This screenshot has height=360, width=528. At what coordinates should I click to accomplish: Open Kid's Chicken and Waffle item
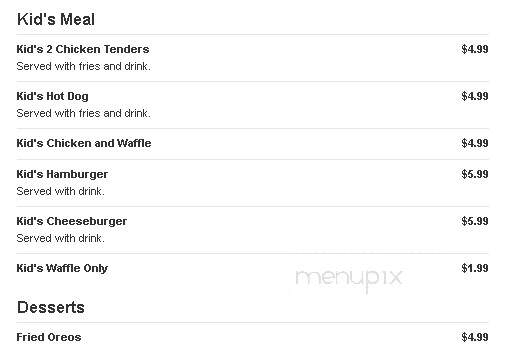[x=84, y=143]
